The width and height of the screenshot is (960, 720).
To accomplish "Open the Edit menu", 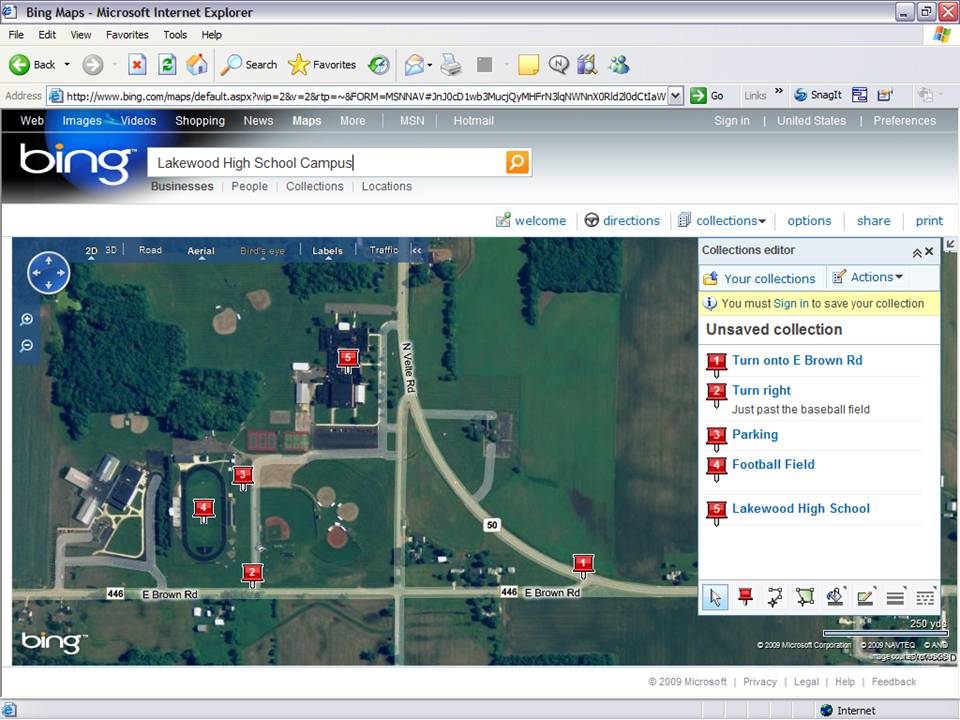I will tap(47, 35).
